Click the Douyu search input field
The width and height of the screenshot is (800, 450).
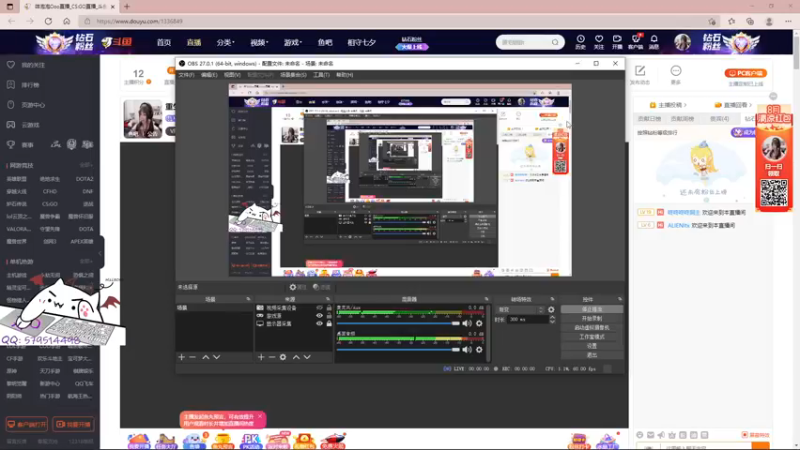pos(526,42)
